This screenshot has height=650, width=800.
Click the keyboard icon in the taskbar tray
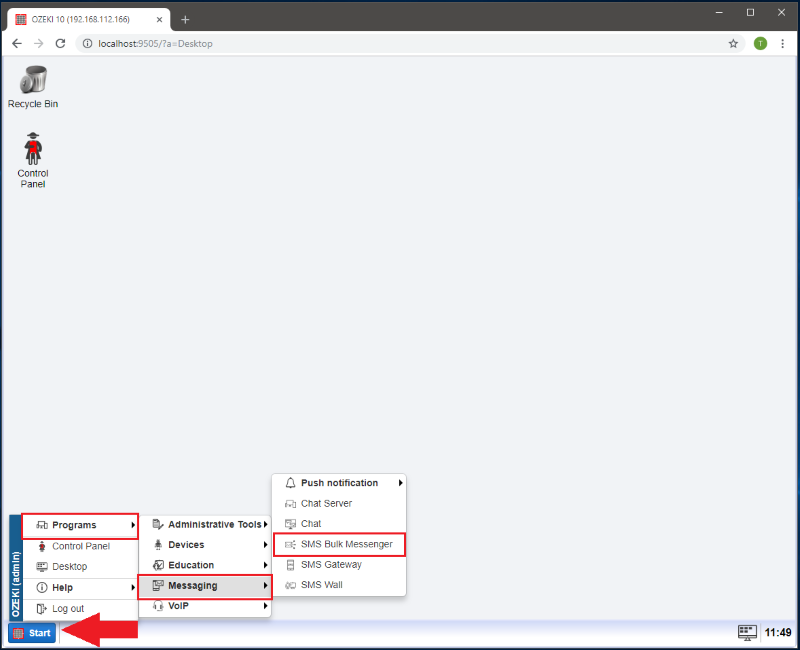coord(747,632)
